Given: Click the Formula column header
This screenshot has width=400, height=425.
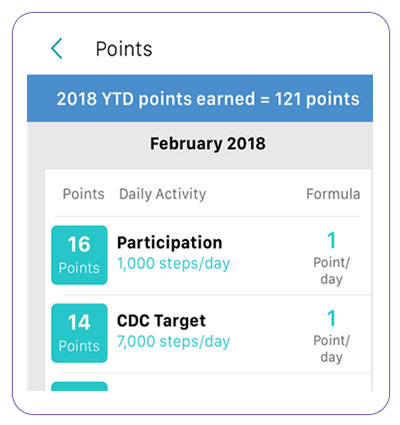Looking at the screenshot, I should 333,194.
